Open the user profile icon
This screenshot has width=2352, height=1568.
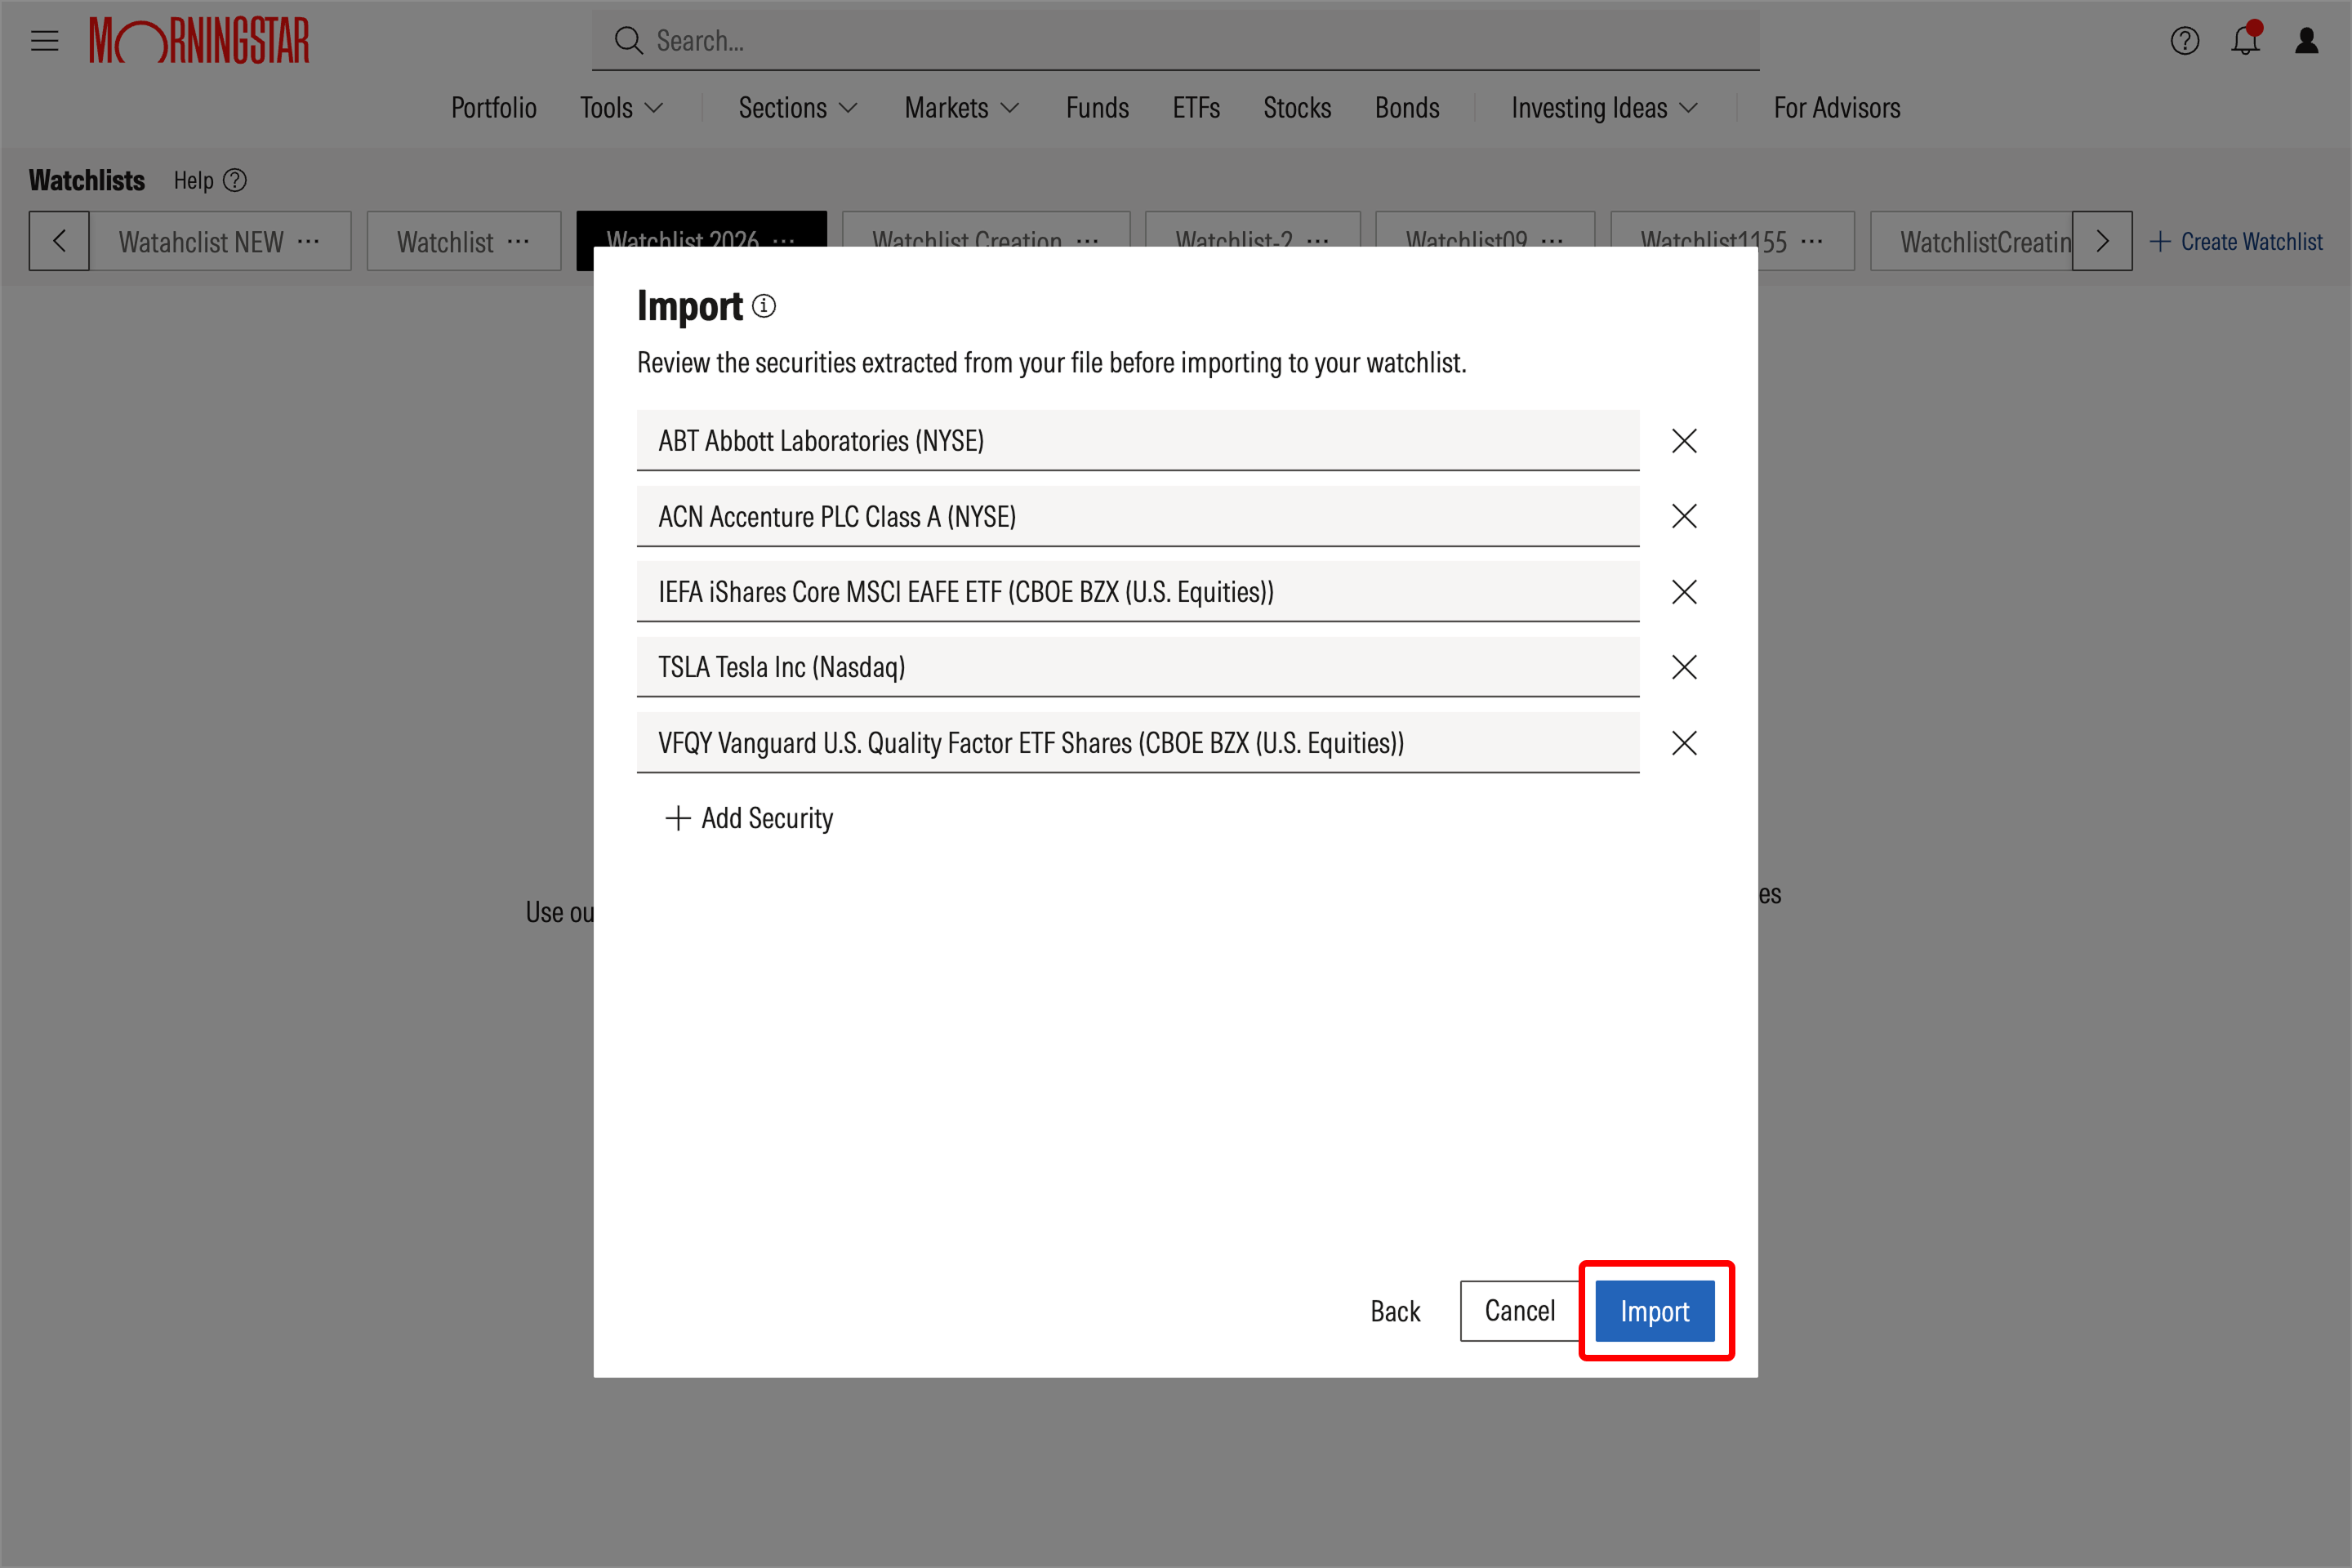click(2307, 41)
